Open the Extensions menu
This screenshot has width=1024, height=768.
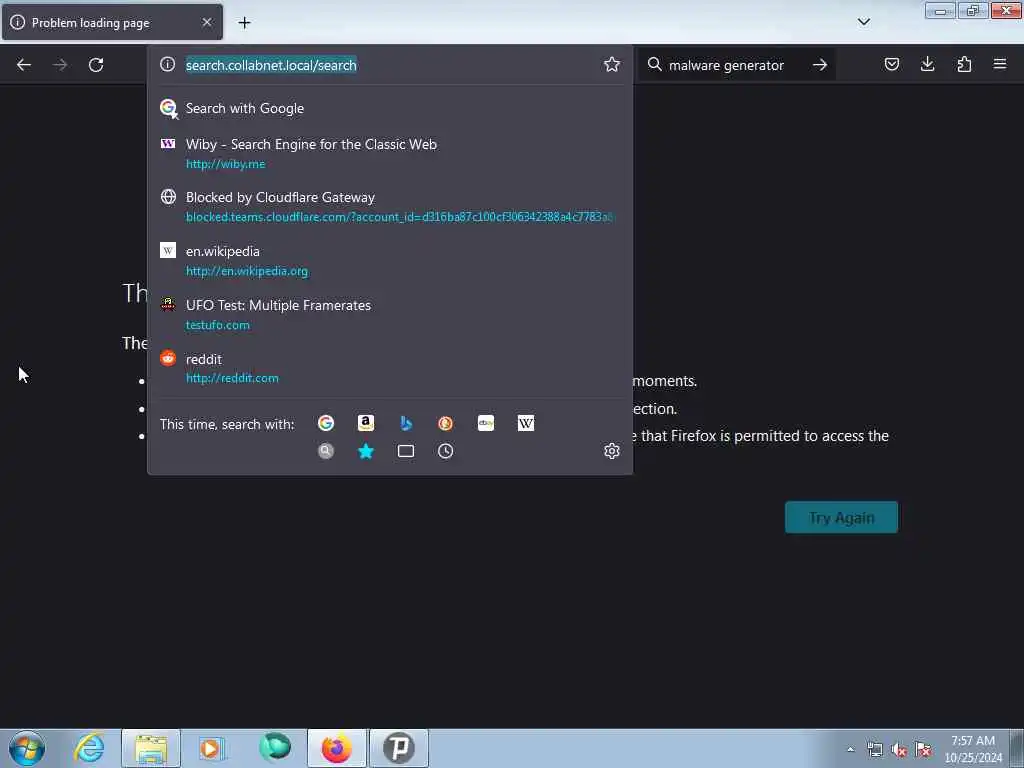964,64
